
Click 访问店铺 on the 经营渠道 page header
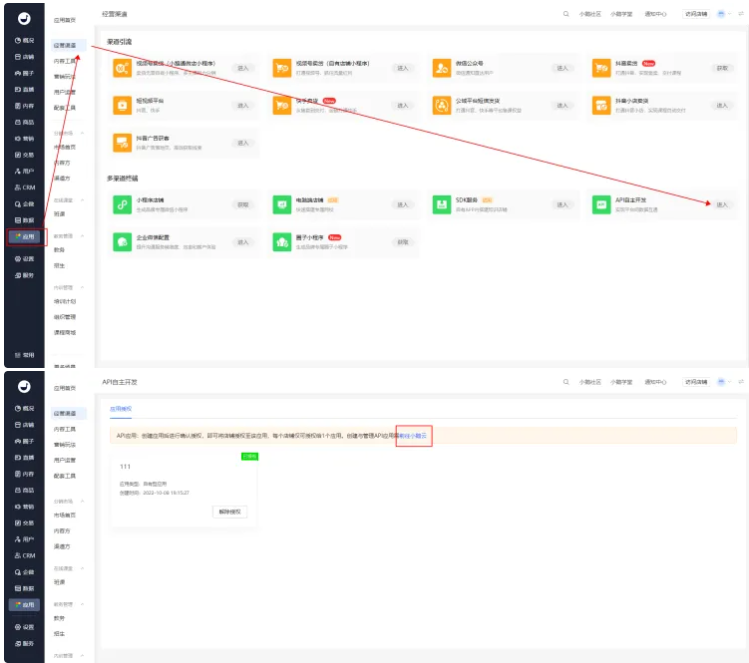point(696,14)
